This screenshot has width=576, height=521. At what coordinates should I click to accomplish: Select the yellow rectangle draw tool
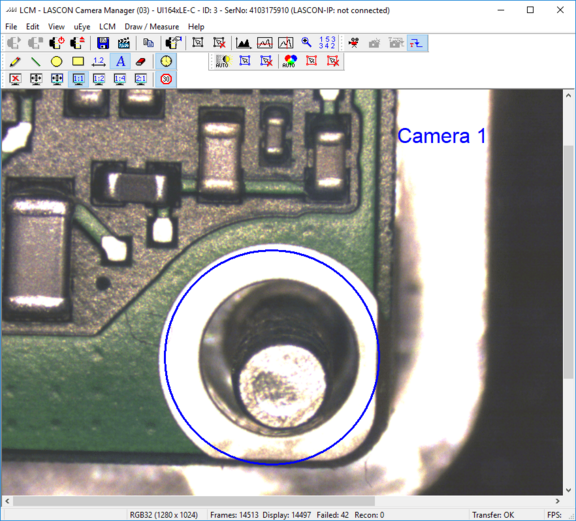[78, 61]
